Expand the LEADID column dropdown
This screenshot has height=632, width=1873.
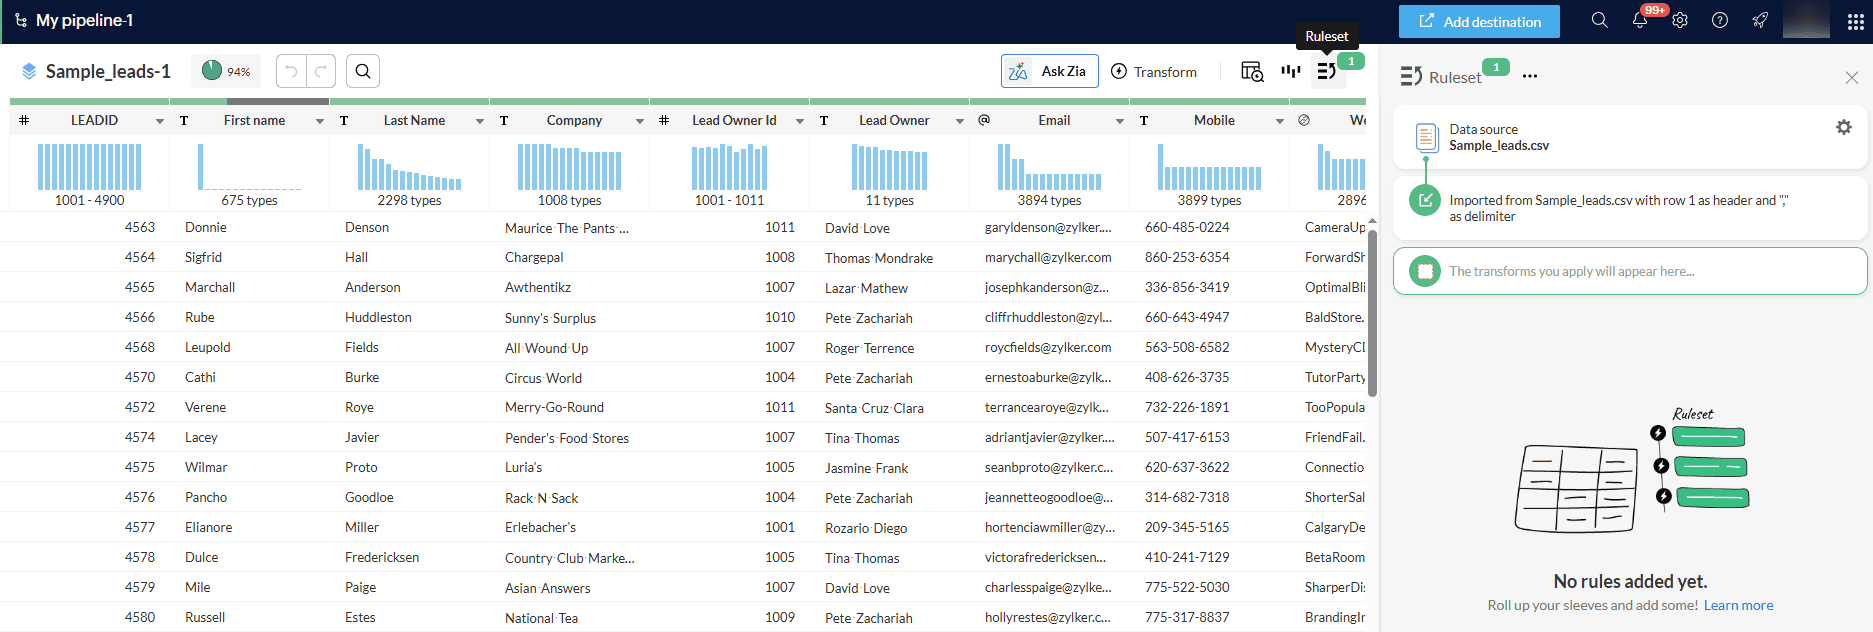[159, 121]
